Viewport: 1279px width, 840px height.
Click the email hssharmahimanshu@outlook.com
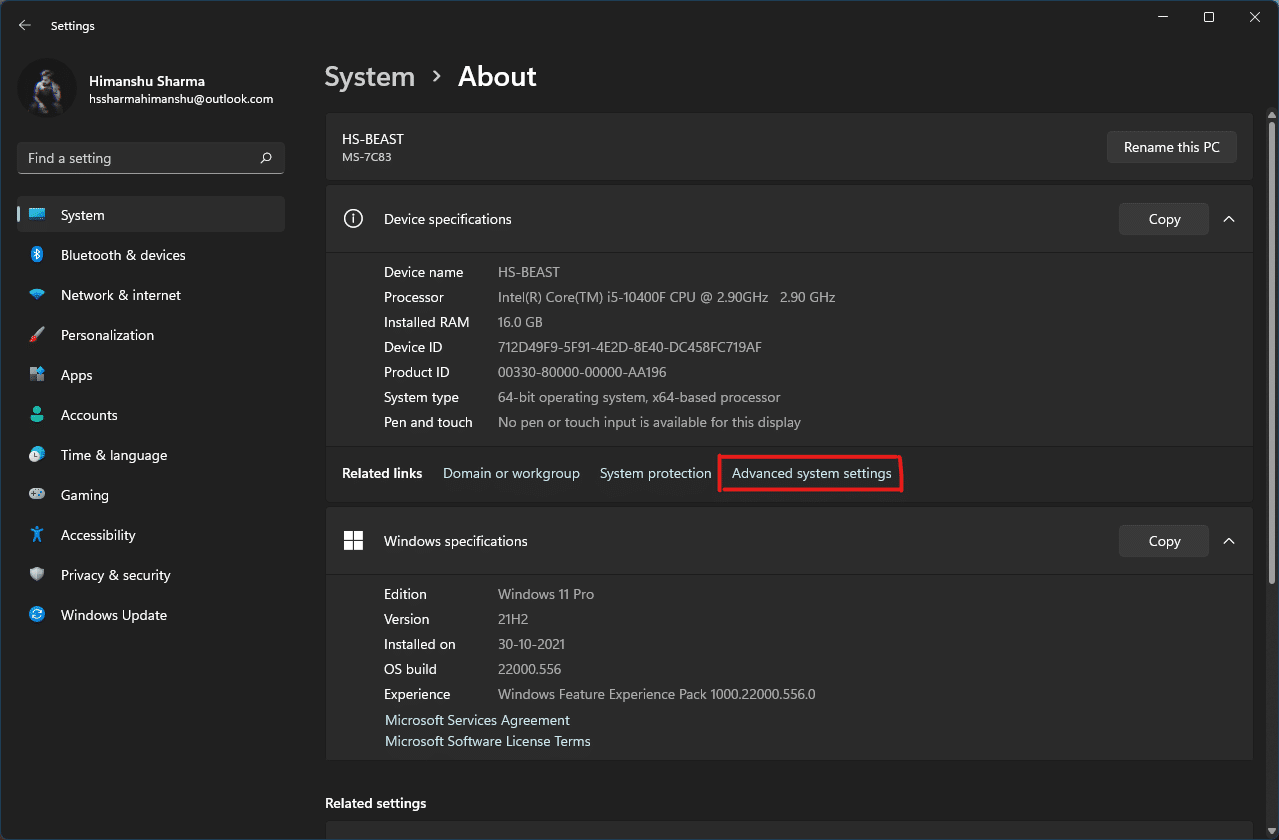(x=181, y=99)
